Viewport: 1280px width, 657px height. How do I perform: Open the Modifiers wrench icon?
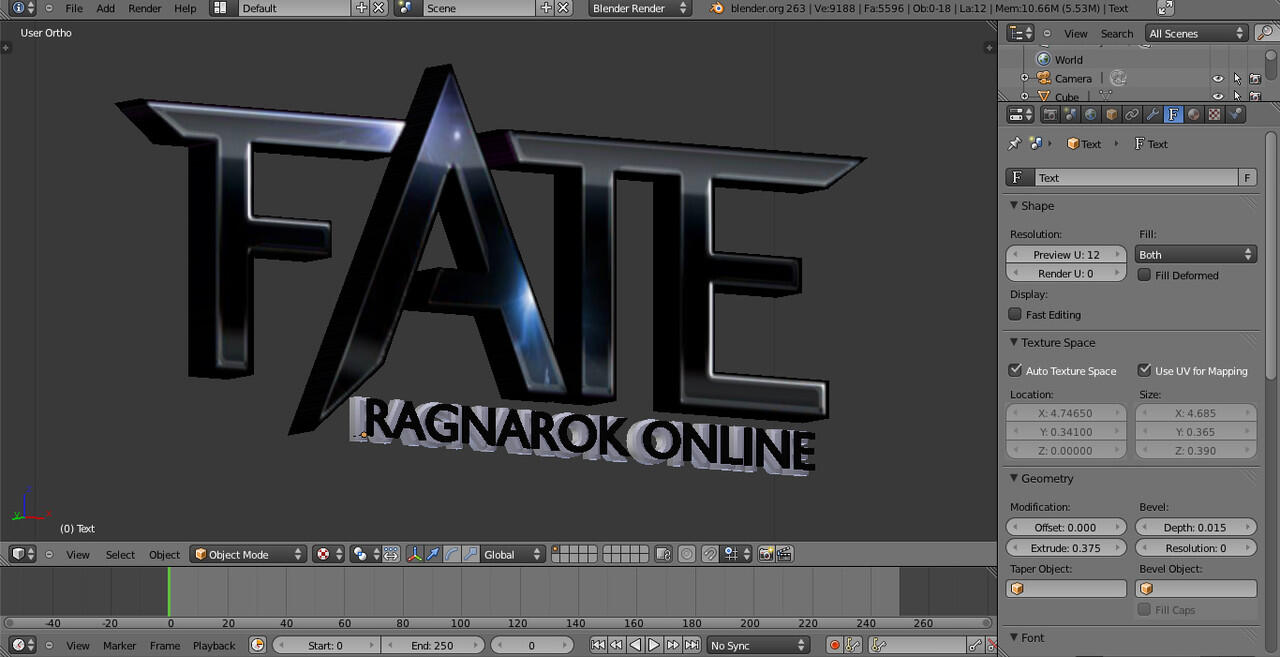pos(1152,114)
